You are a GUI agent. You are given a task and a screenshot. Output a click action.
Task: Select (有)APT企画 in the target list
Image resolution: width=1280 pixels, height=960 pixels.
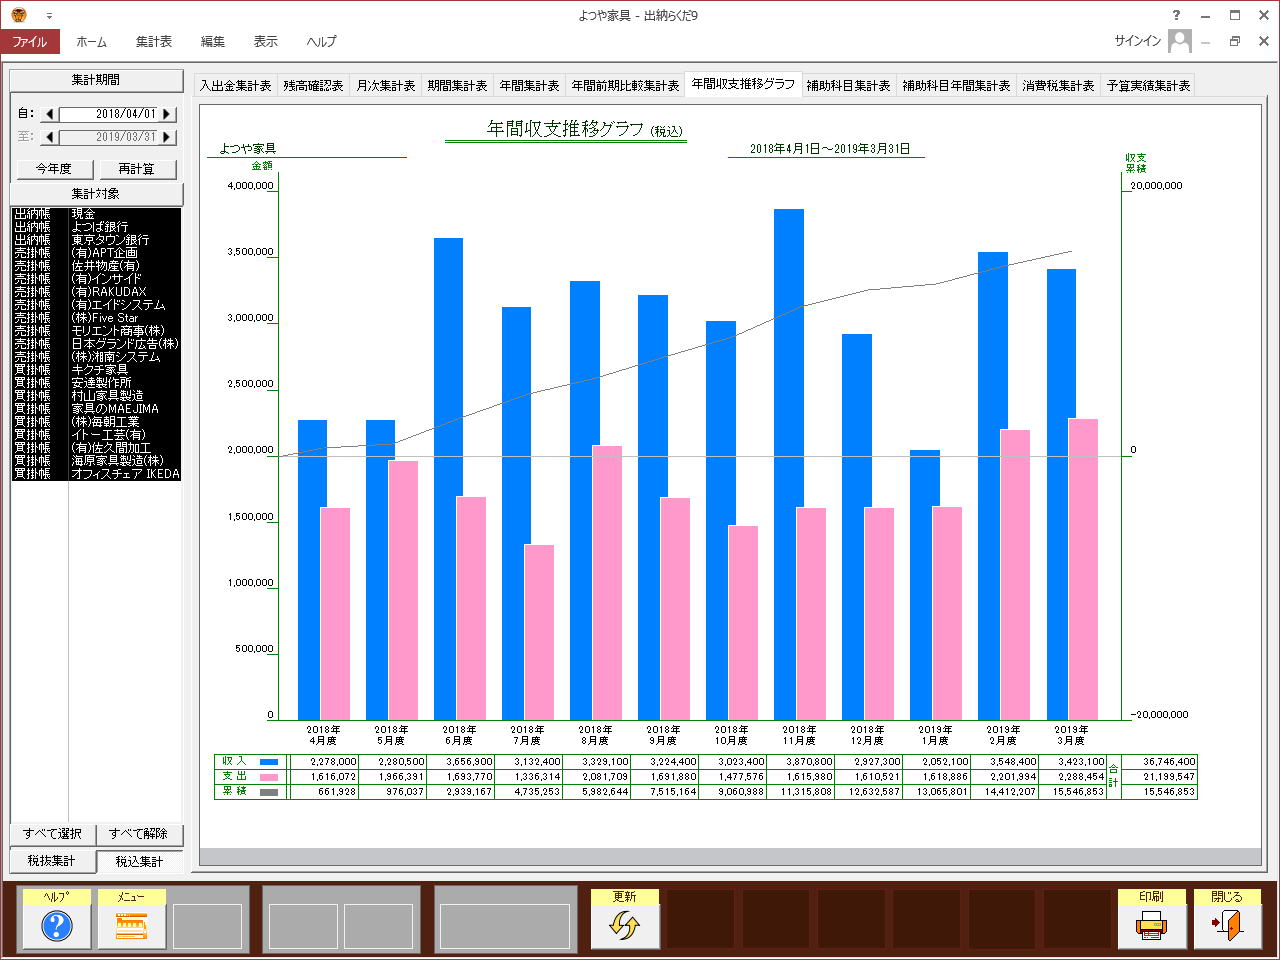[x=96, y=253]
